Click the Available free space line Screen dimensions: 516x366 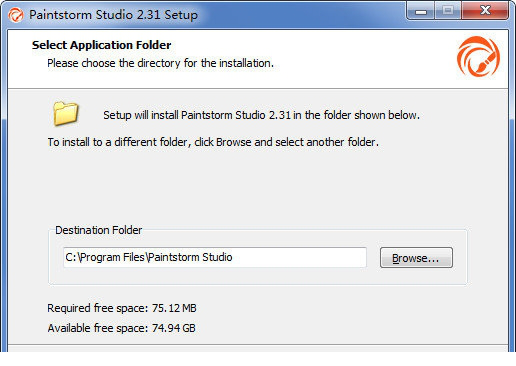coord(121,328)
